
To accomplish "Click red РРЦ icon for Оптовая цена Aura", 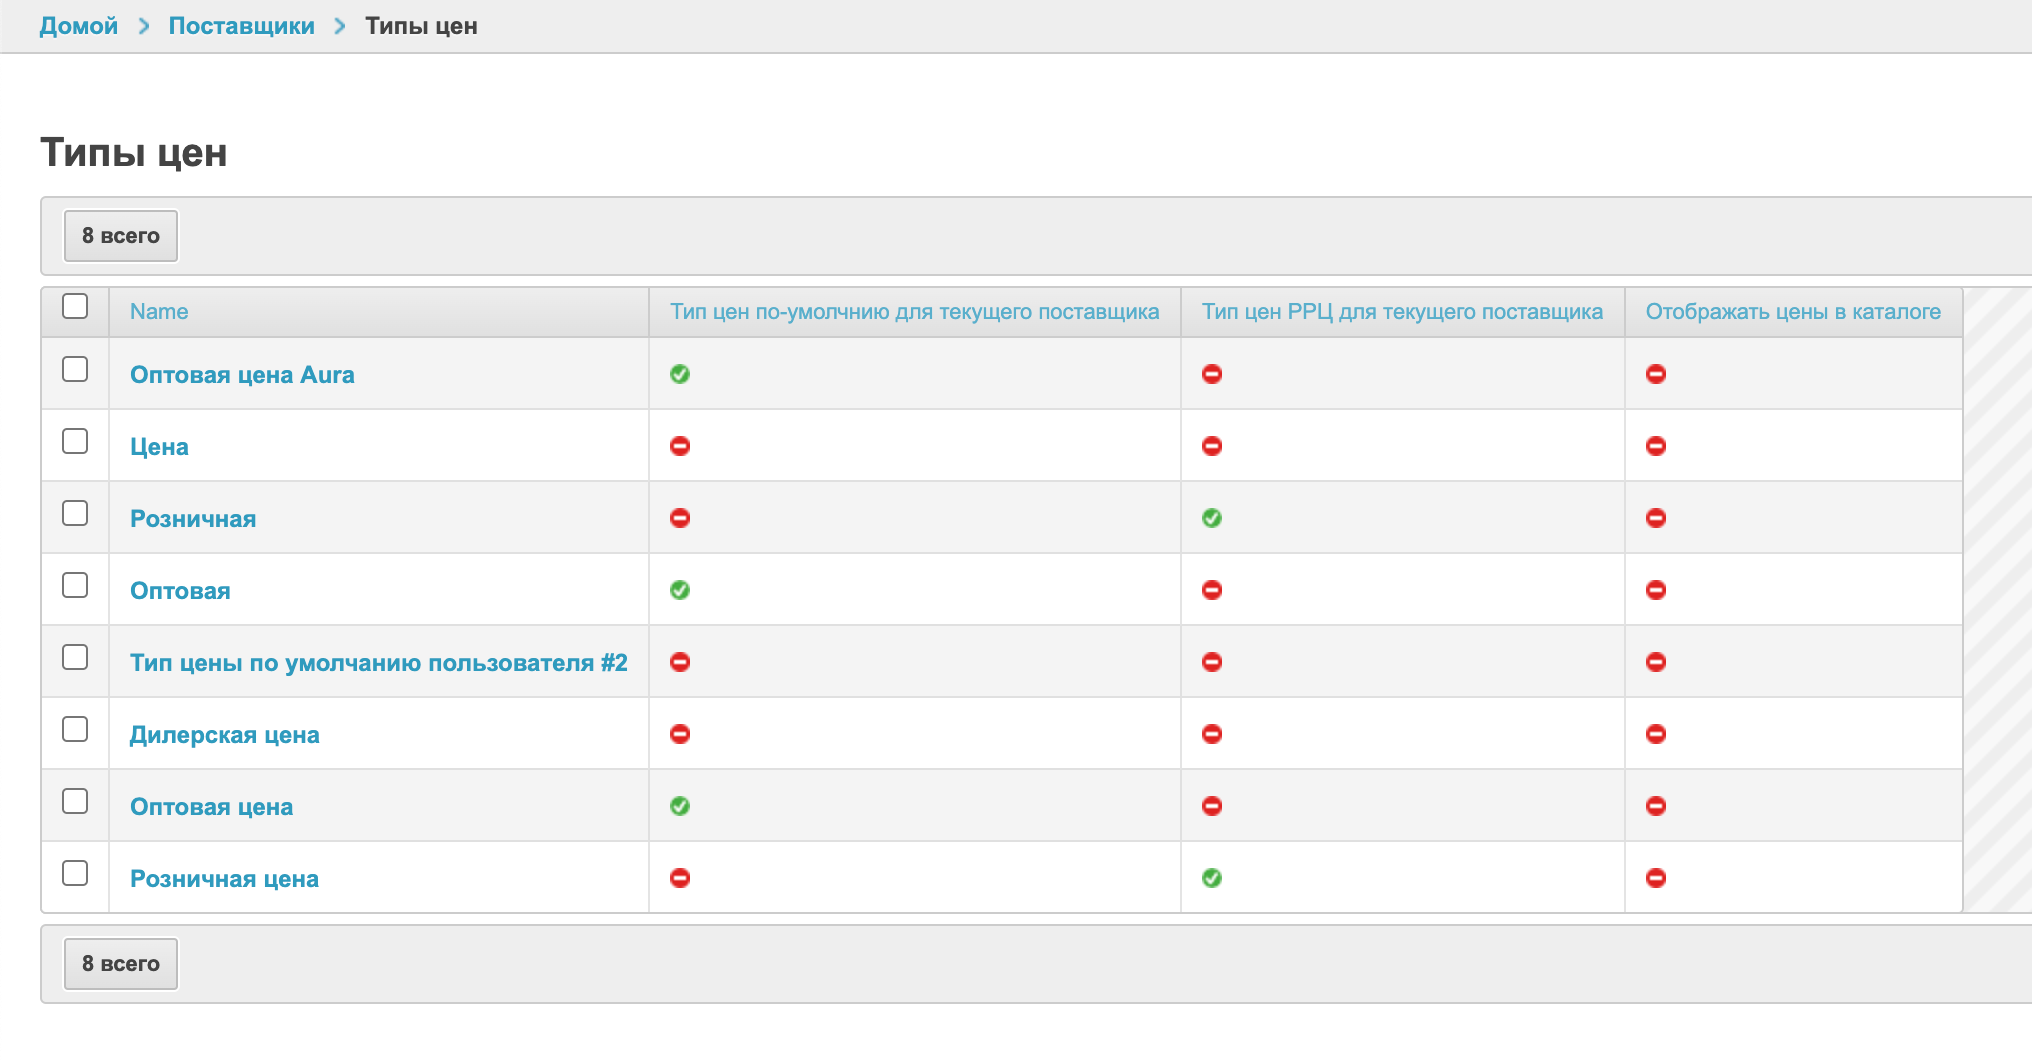I will tap(1212, 374).
